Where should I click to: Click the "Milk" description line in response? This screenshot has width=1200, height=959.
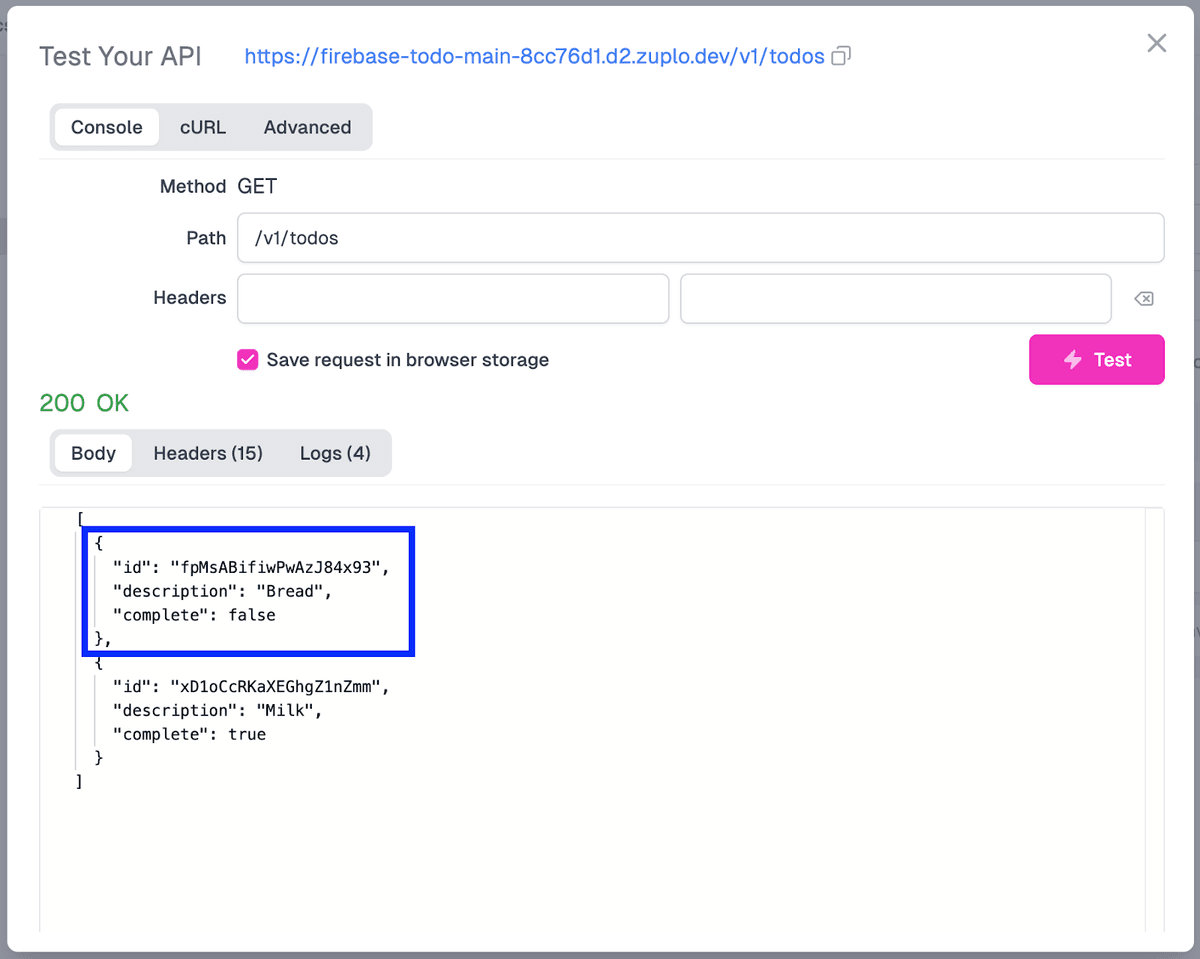pos(217,710)
